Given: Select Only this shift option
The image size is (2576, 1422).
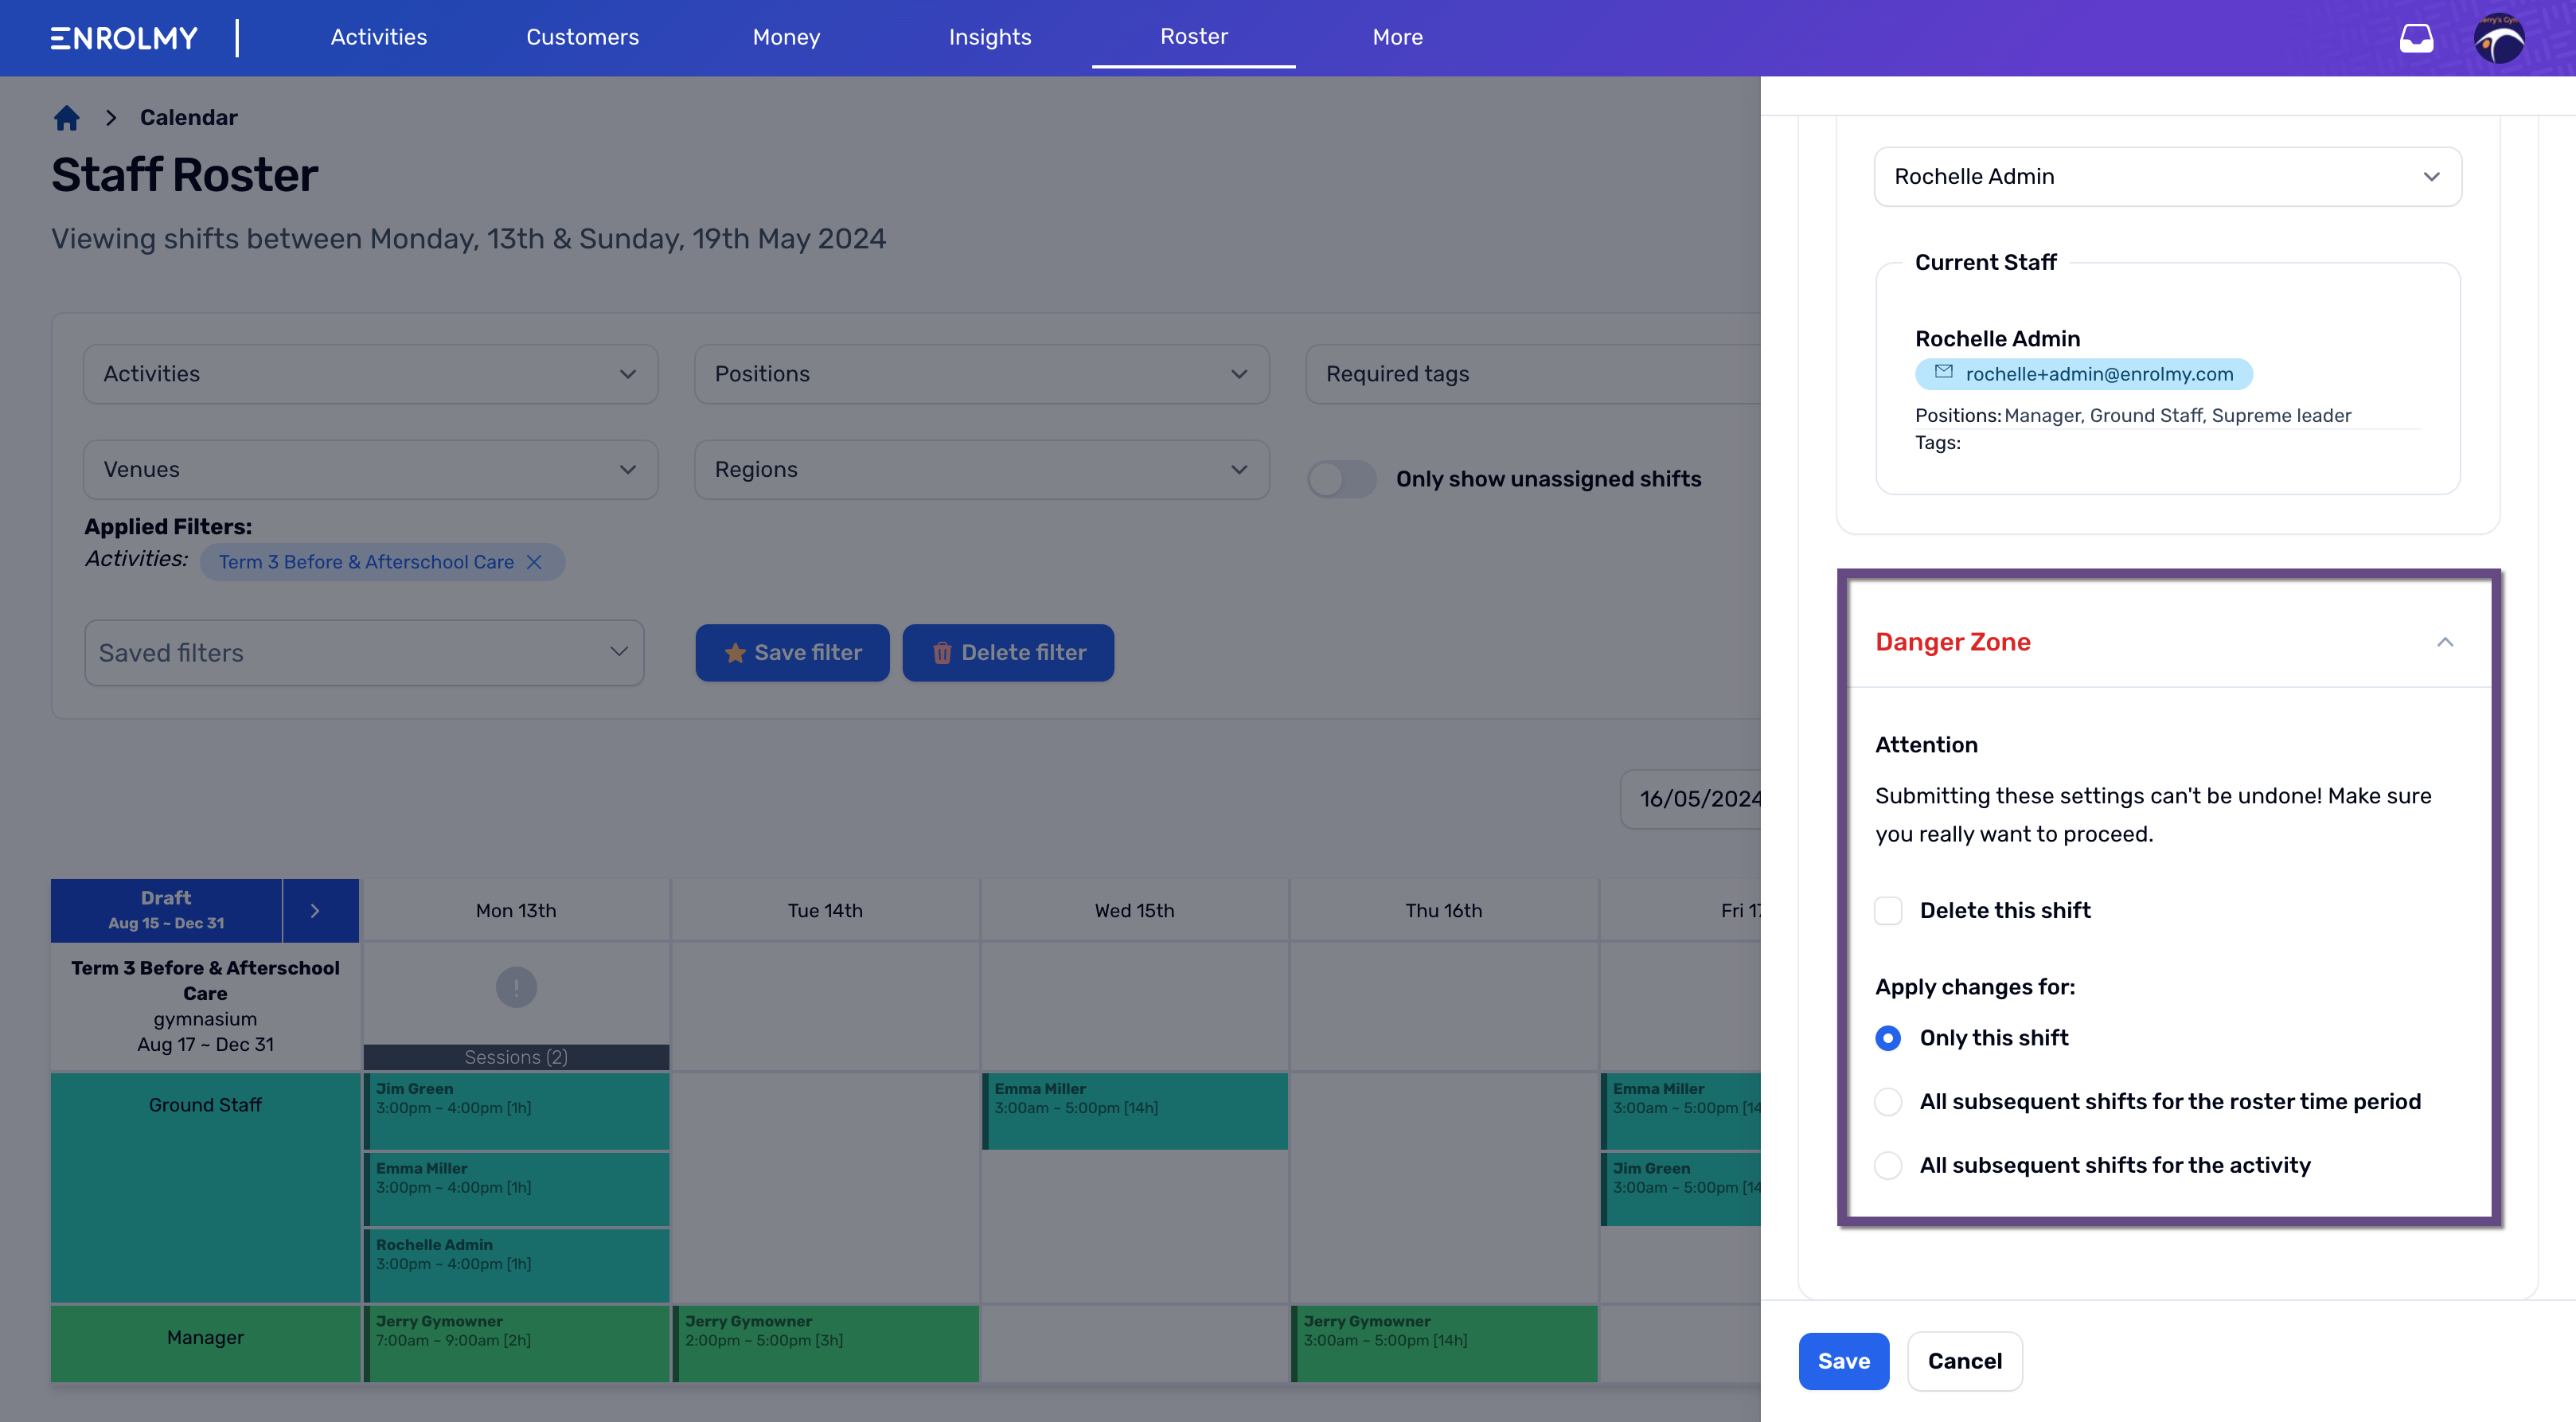Looking at the screenshot, I should click(1888, 1038).
